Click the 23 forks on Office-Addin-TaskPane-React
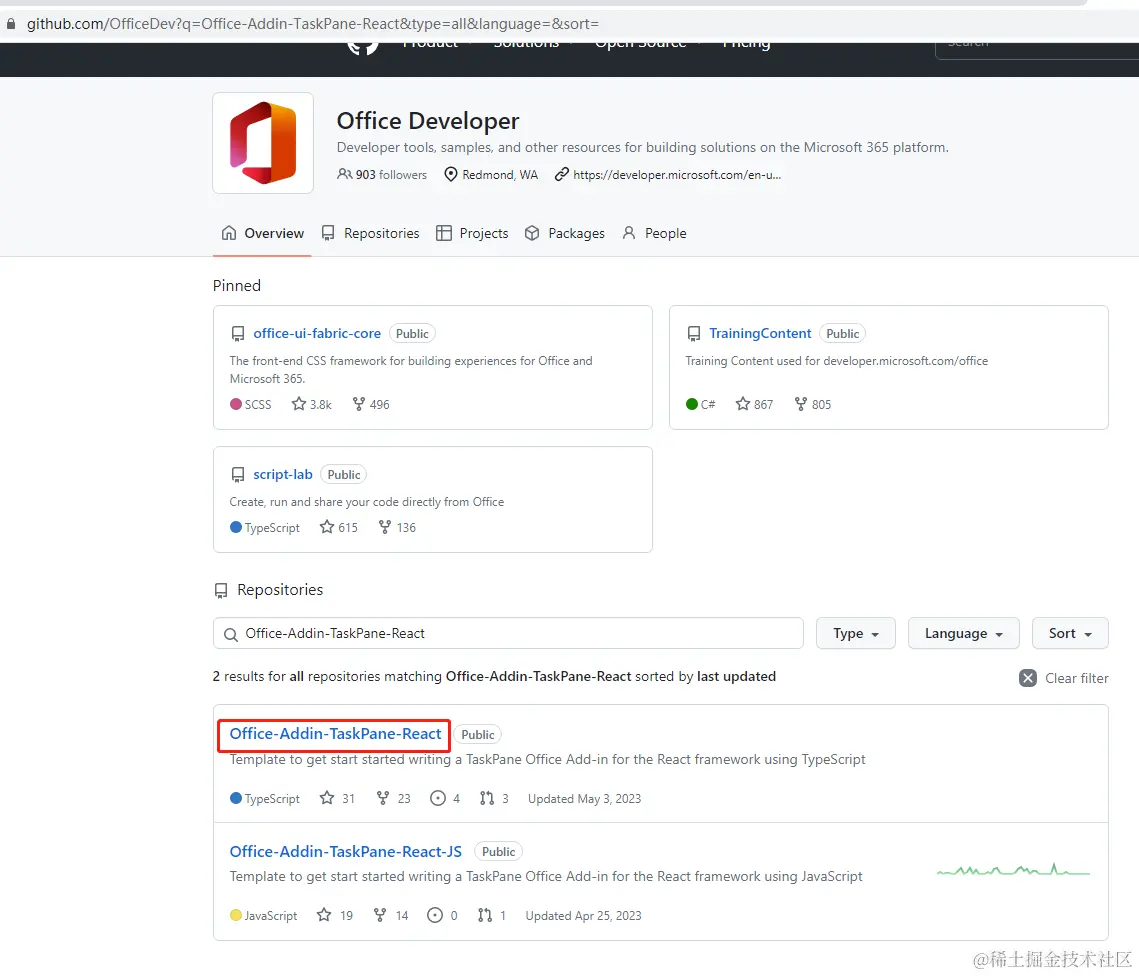Viewport: 1139px width, 976px height. click(x=393, y=799)
